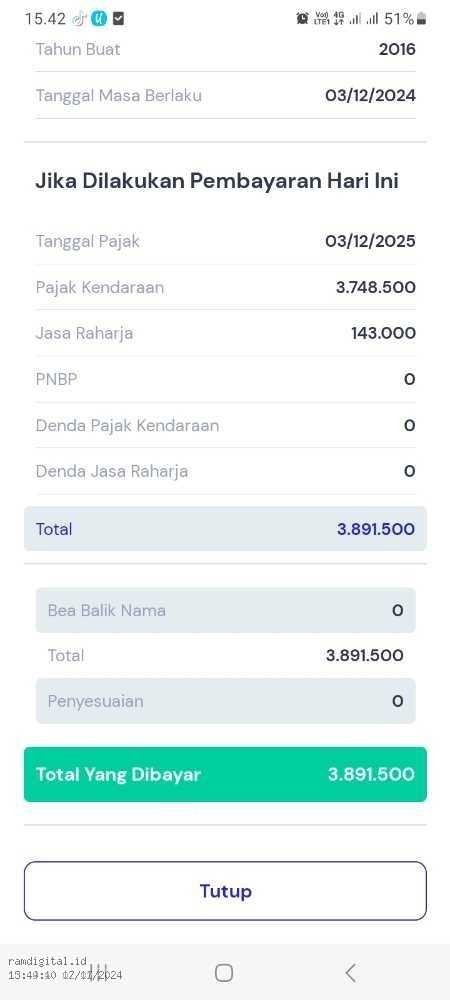This screenshot has height=1000, width=450.
Task: Tap the Android back navigation icon
Action: pos(350,973)
